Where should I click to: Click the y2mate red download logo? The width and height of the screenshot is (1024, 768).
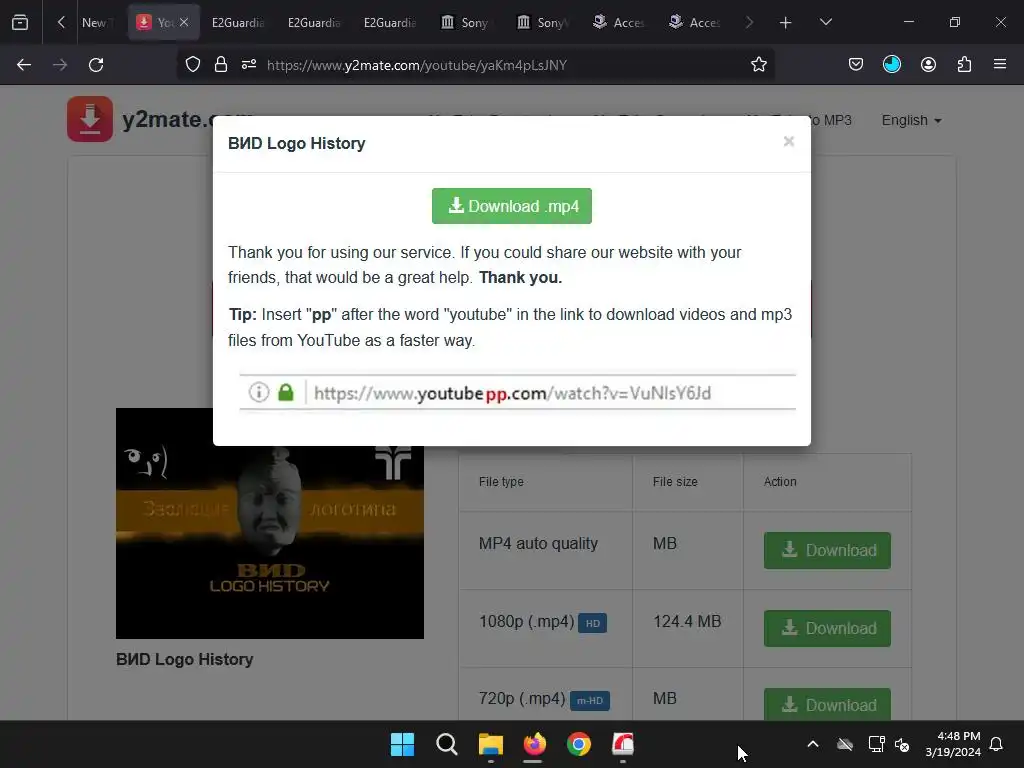(89, 119)
